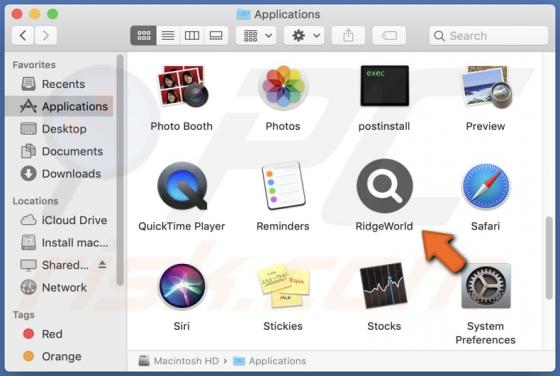Click the Share toolbar button
This screenshot has height=376, width=560.
click(x=348, y=35)
